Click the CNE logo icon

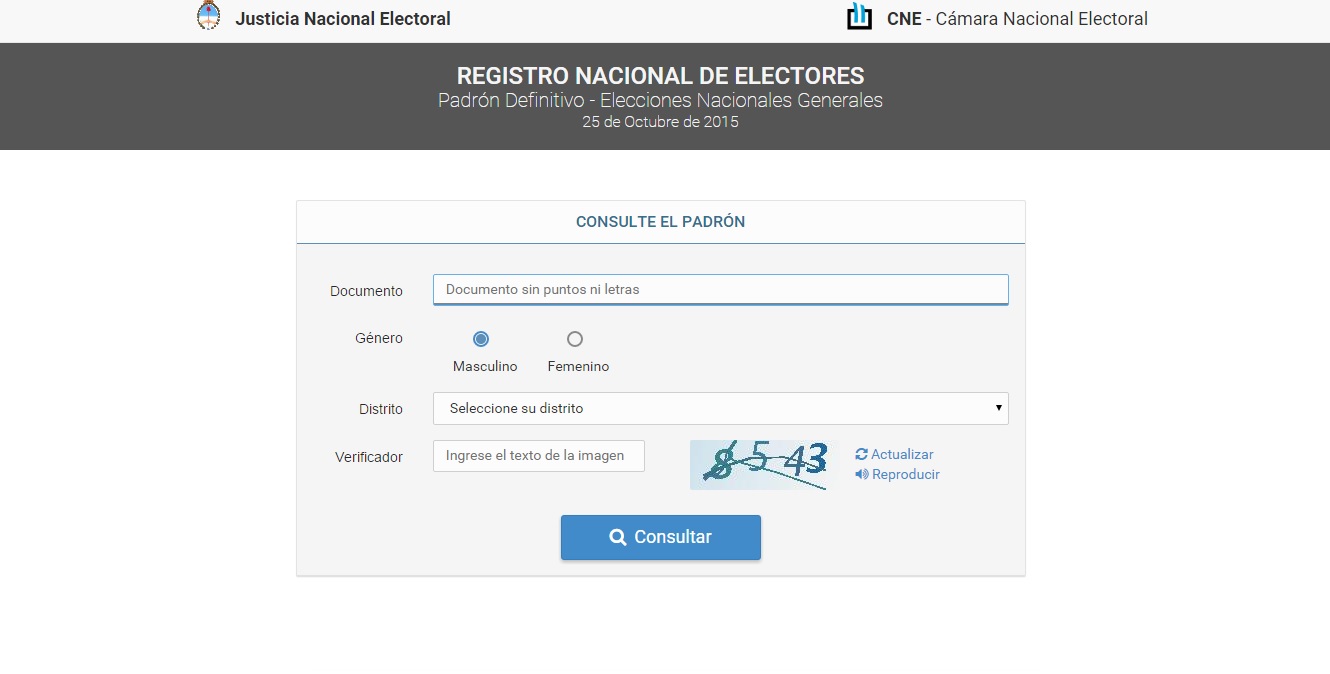coord(859,17)
